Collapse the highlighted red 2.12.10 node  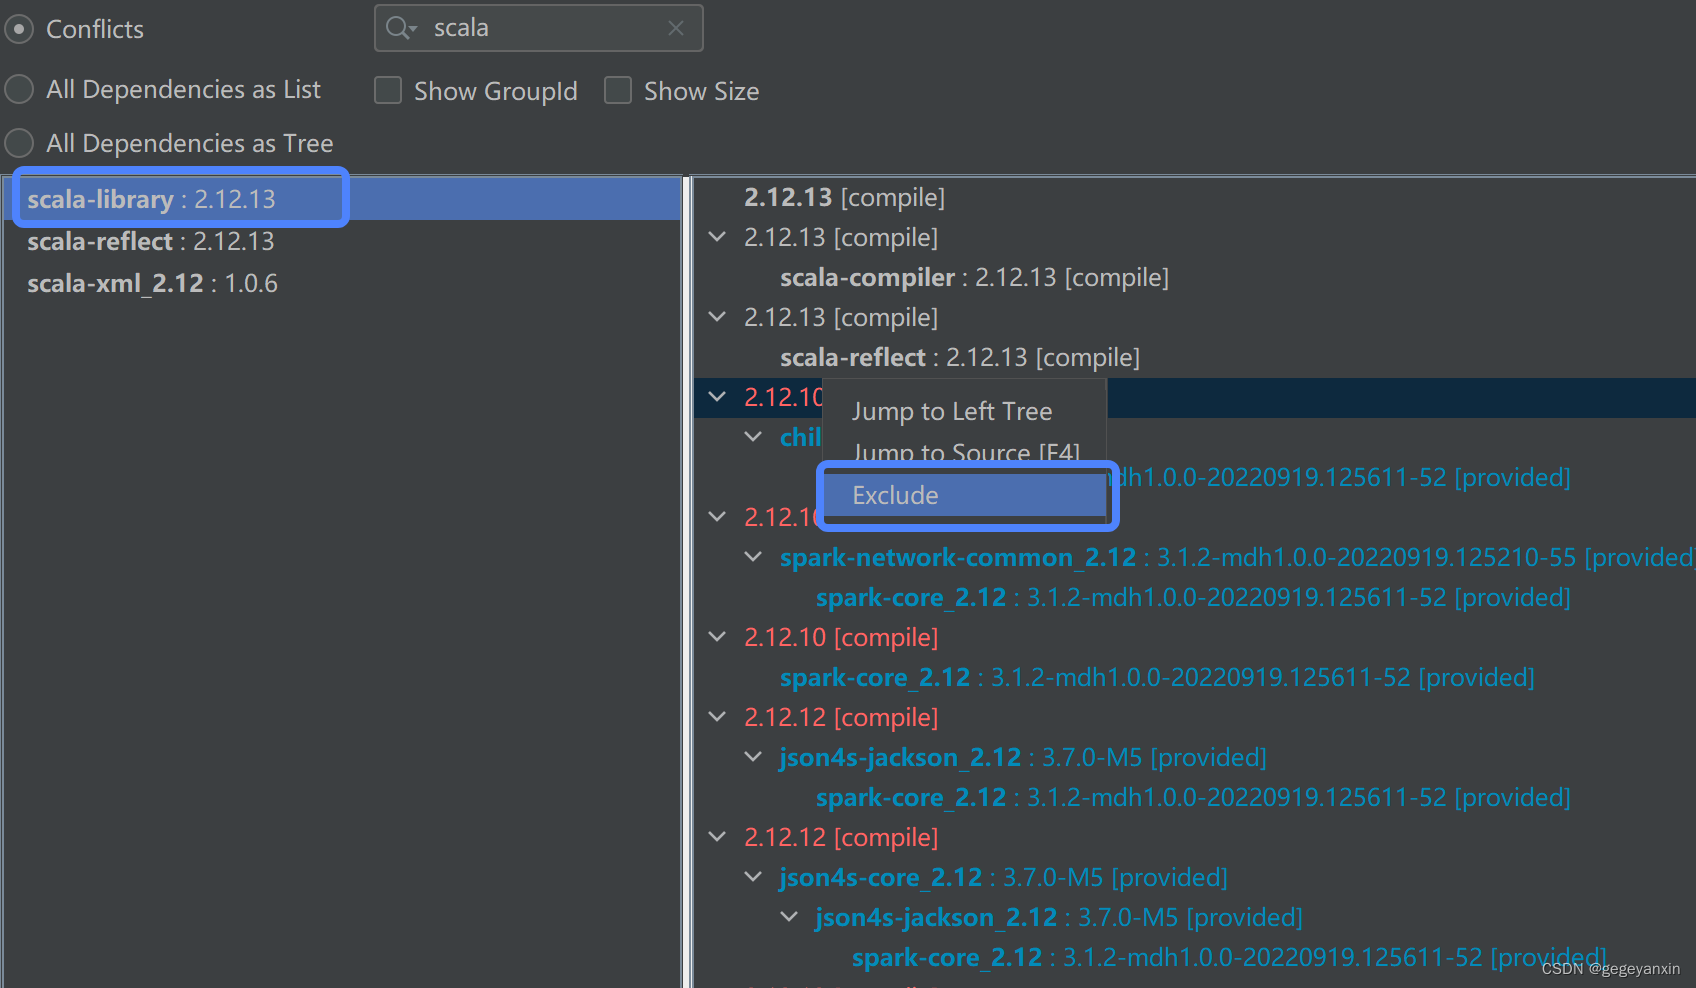(717, 397)
